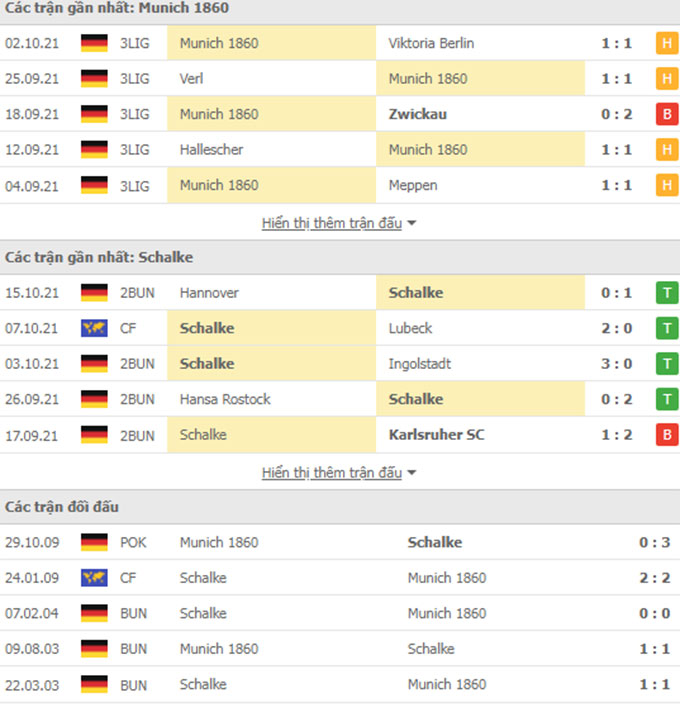Click the 3 : 0 score against Ingolstadt
Screen dimensions: 680x707
[x=616, y=364]
